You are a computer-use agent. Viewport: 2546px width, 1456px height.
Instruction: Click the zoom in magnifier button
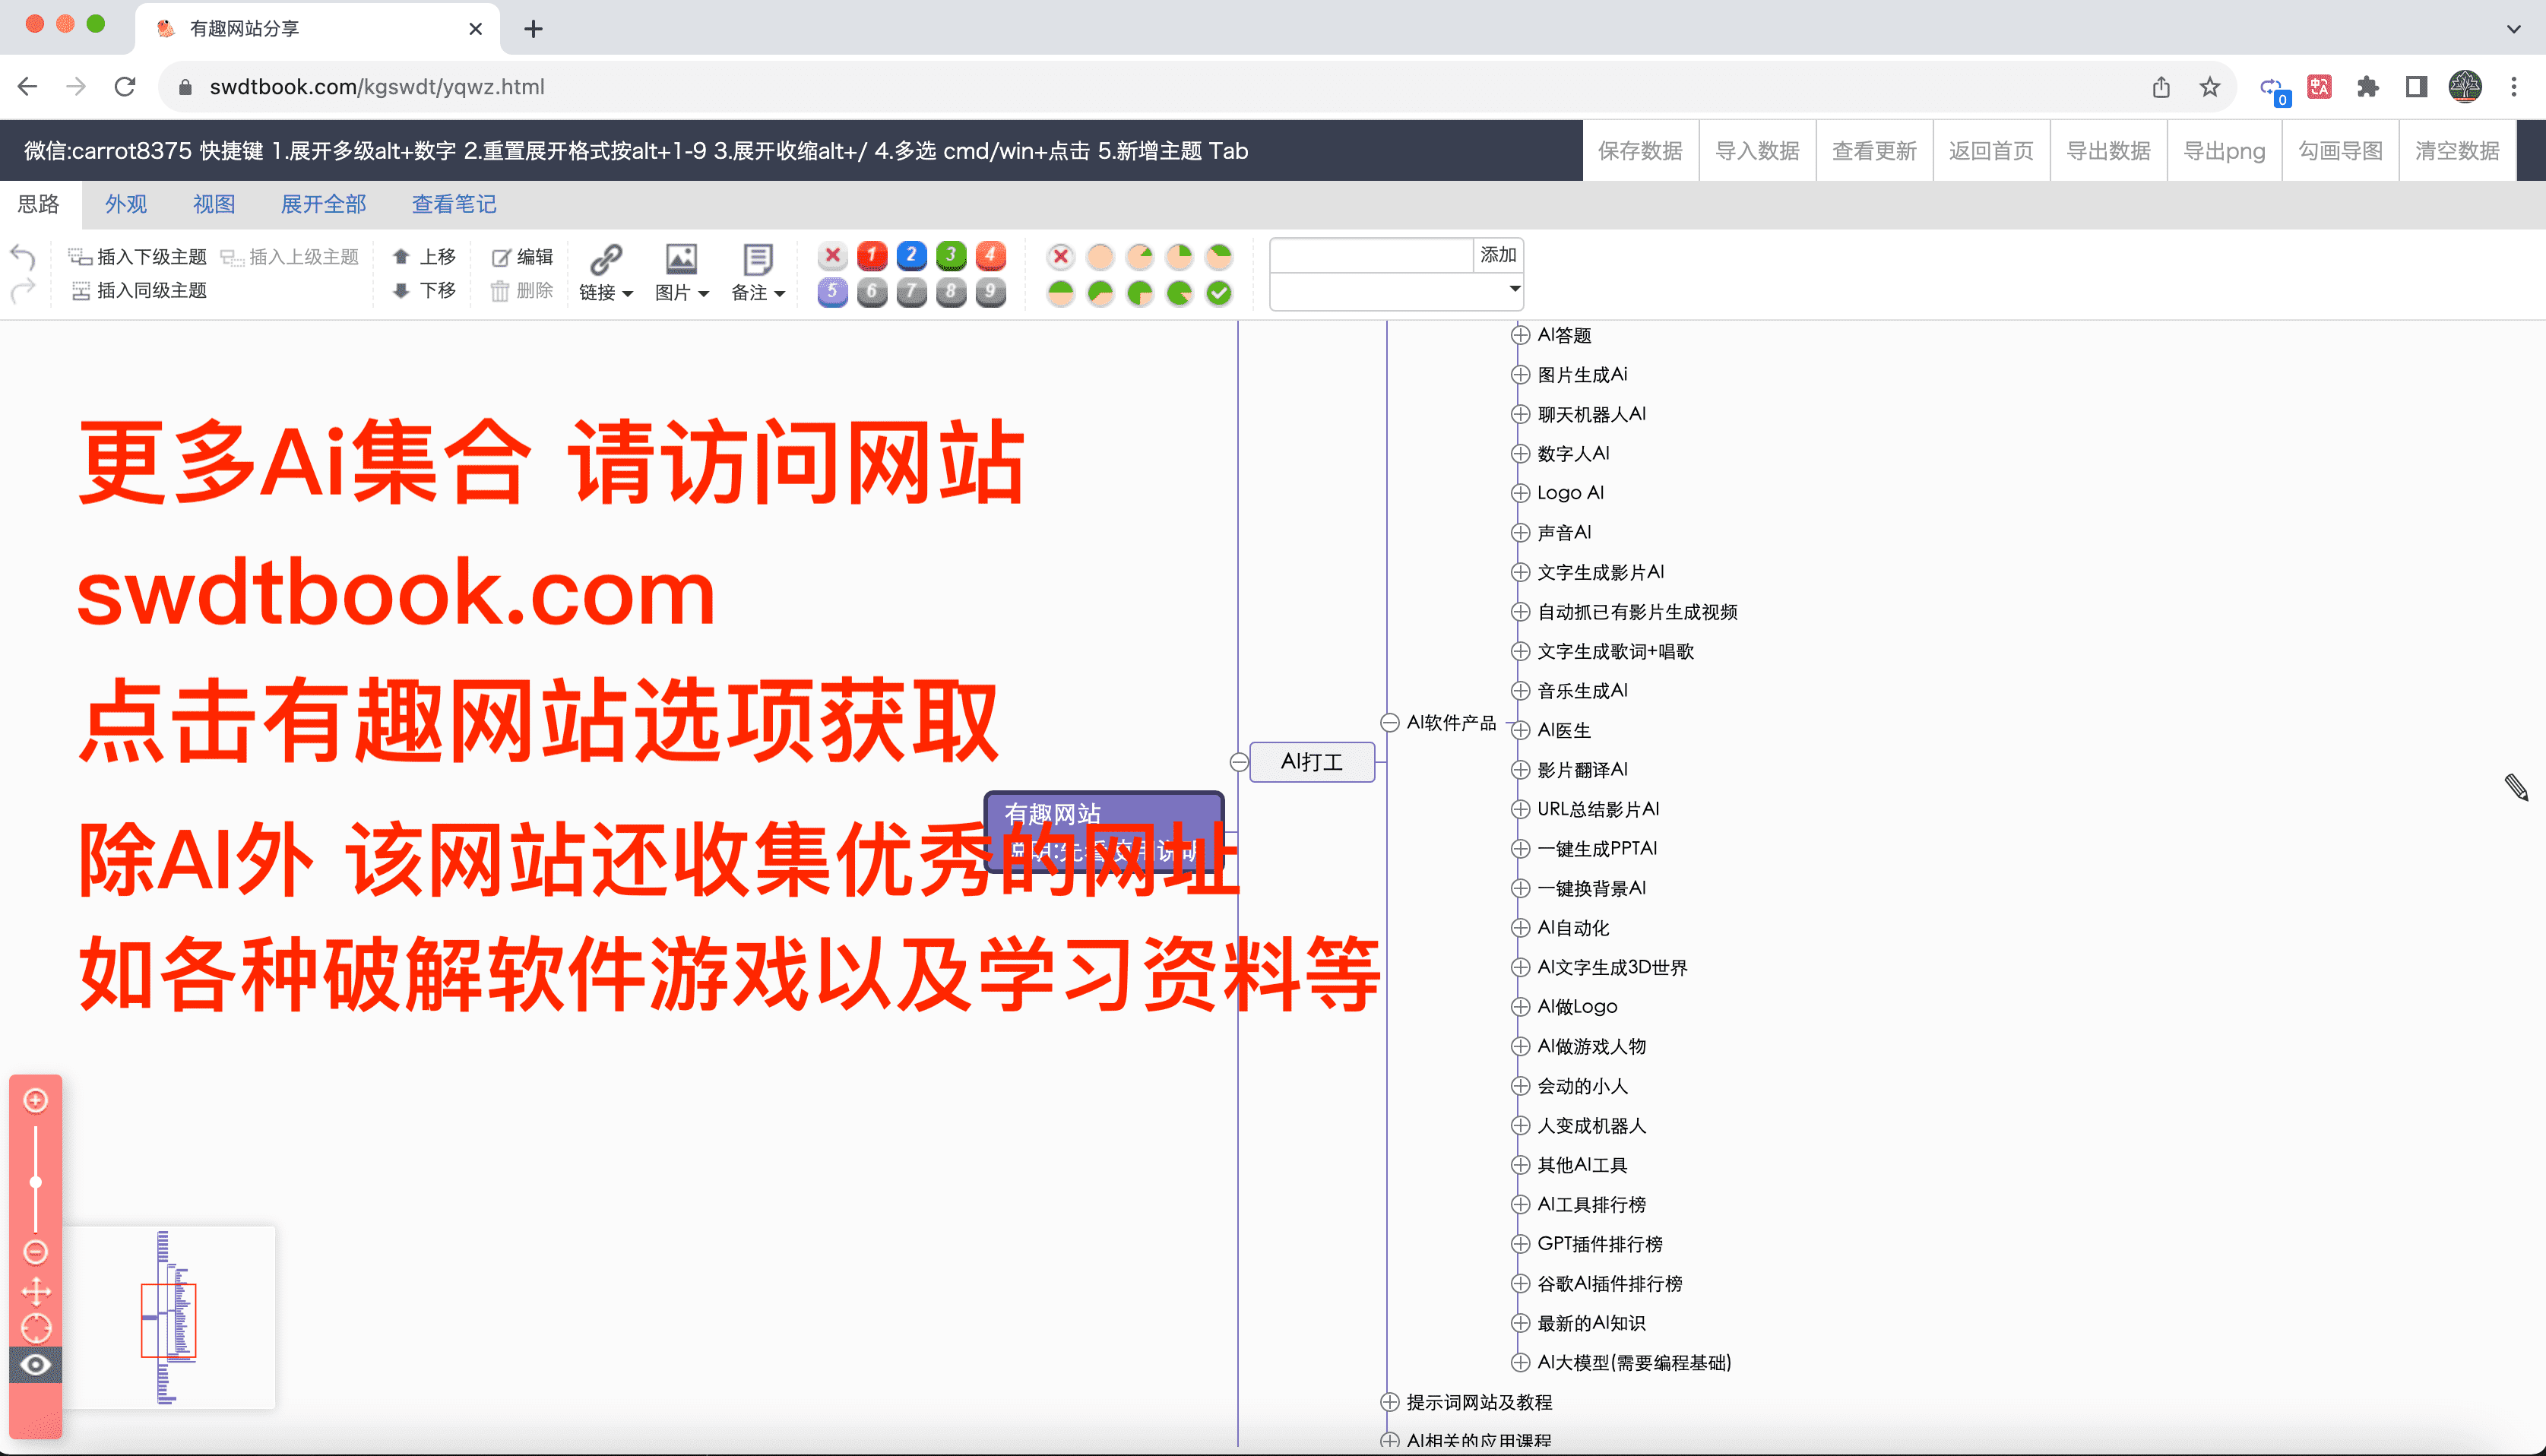36,1100
